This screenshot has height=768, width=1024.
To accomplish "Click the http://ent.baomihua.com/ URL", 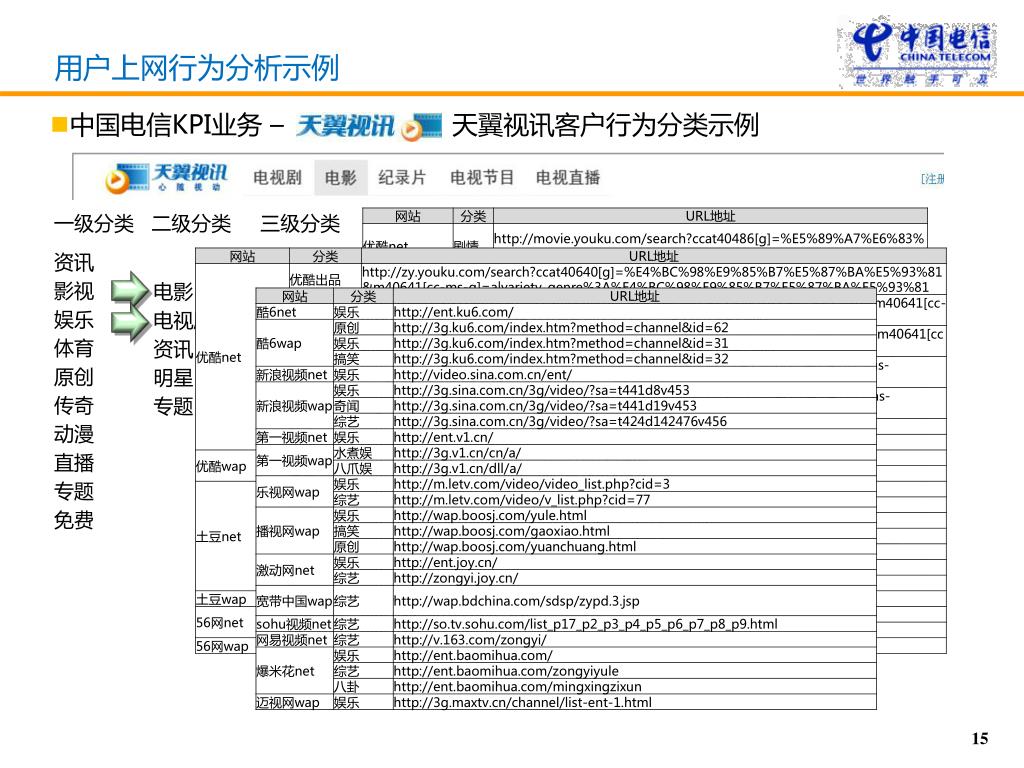I will tap(473, 656).
